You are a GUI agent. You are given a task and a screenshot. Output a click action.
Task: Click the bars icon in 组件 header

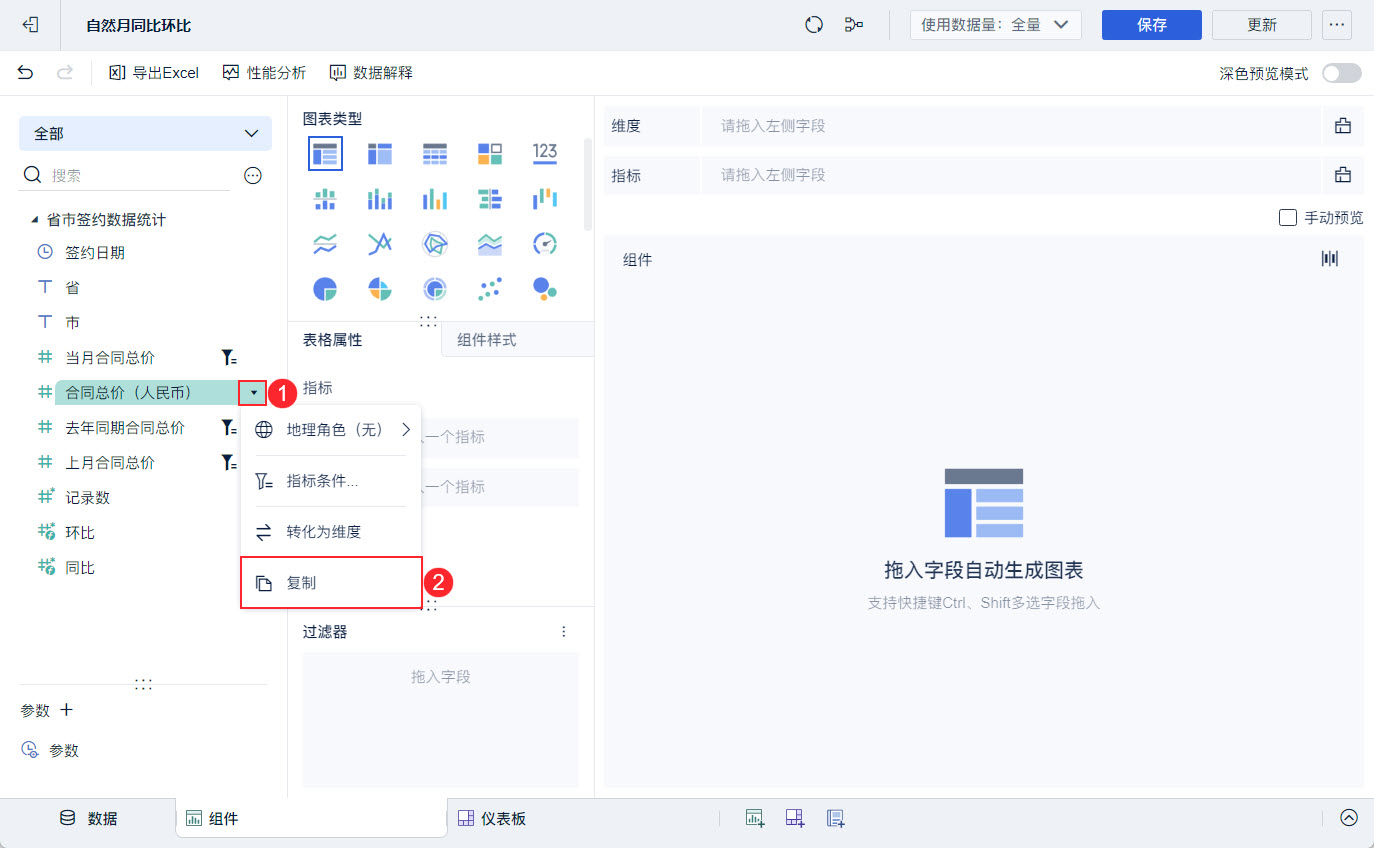pos(1330,259)
